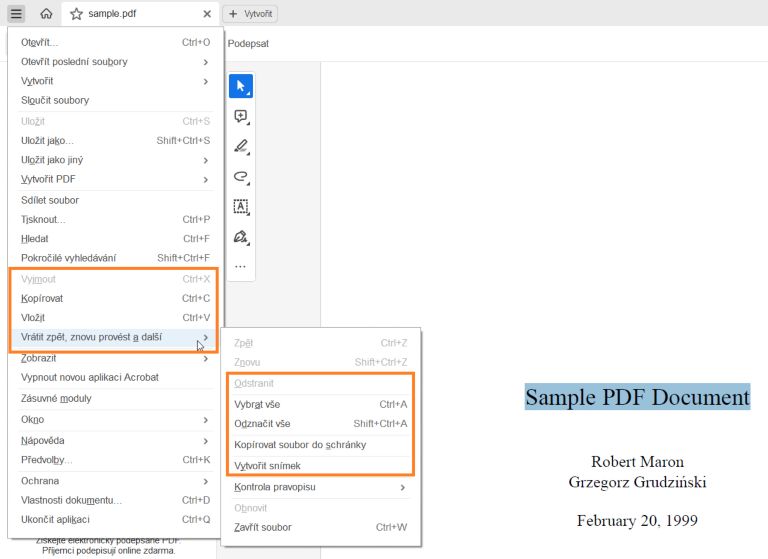The image size is (768, 559).
Task: Expand Otevřít poslední soubory submenu
Action: click(x=116, y=62)
